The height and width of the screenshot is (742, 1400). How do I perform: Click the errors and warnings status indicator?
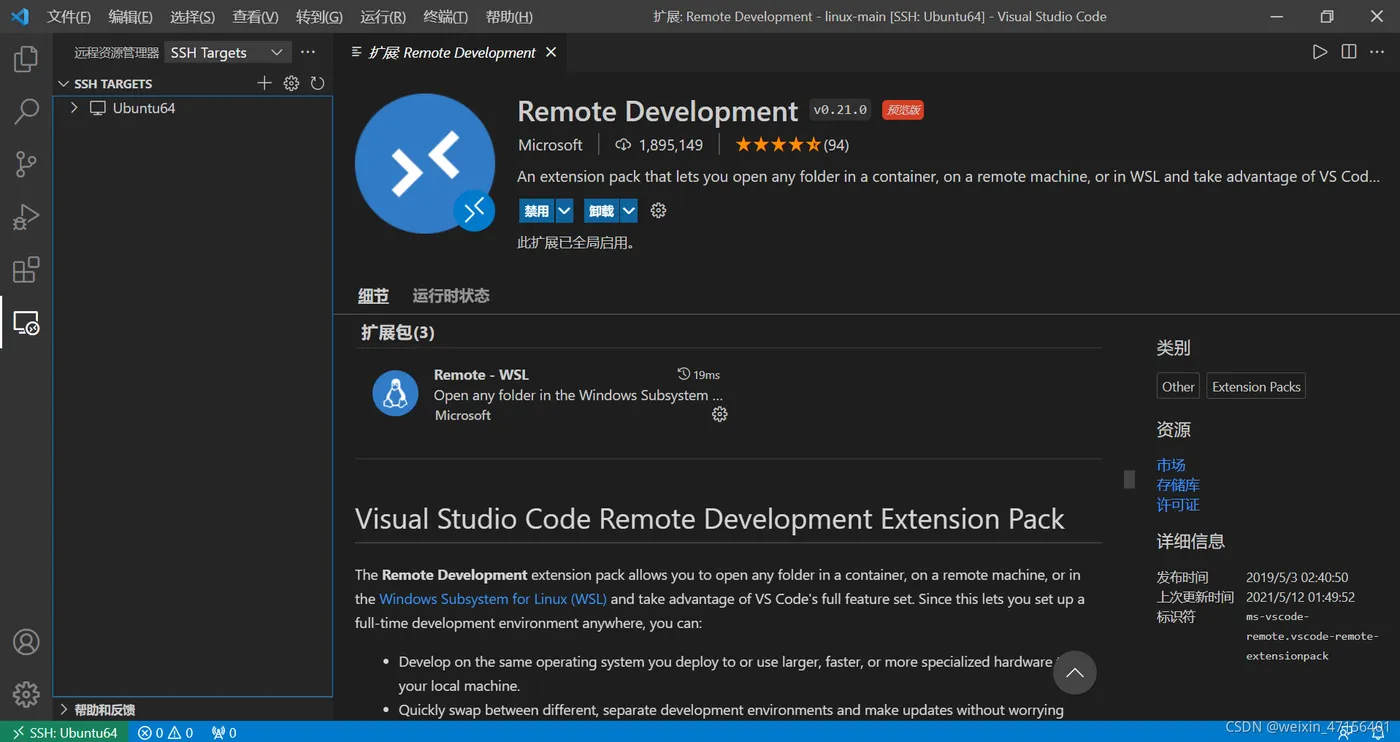[166, 732]
